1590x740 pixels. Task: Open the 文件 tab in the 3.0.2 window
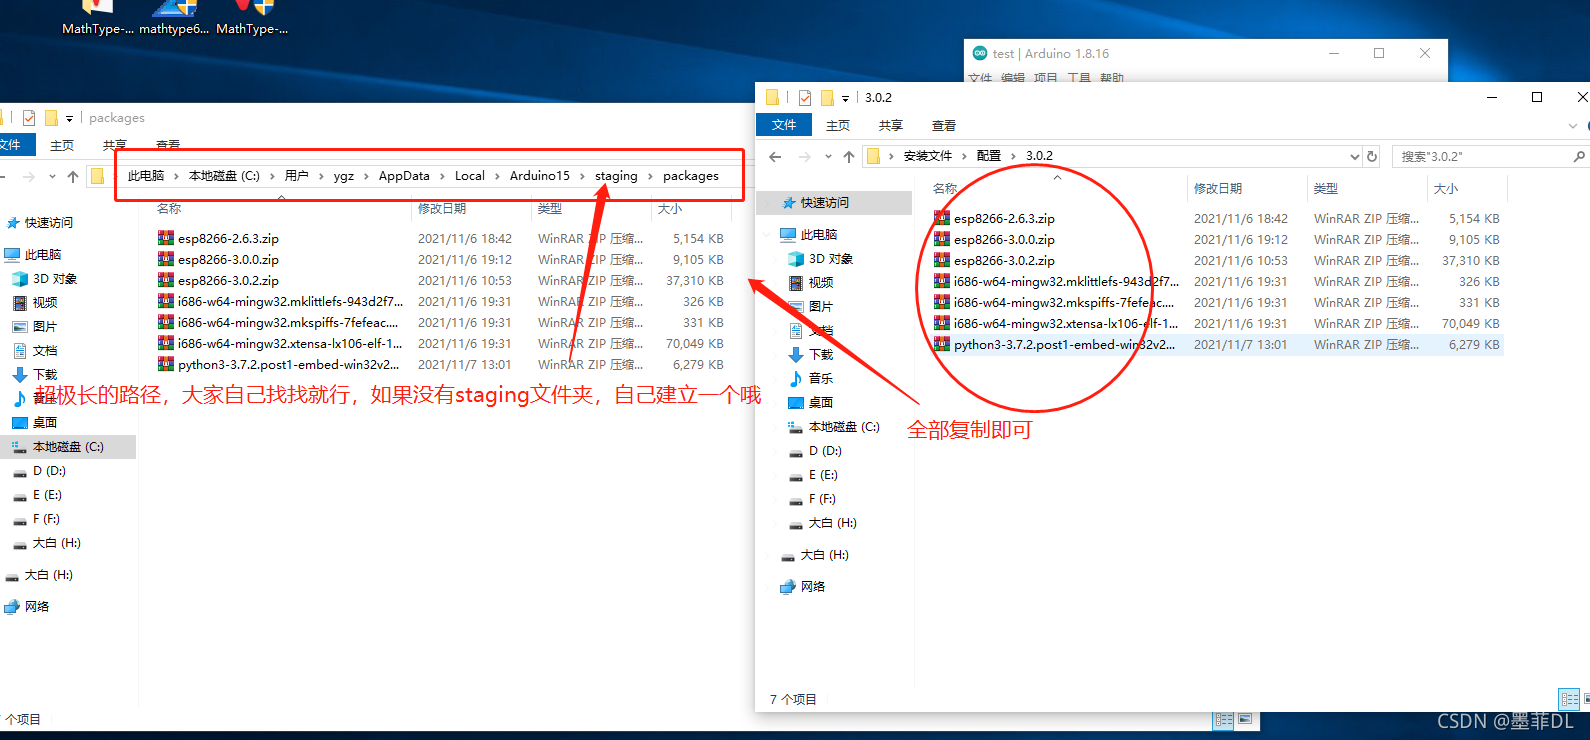pyautogui.click(x=784, y=125)
